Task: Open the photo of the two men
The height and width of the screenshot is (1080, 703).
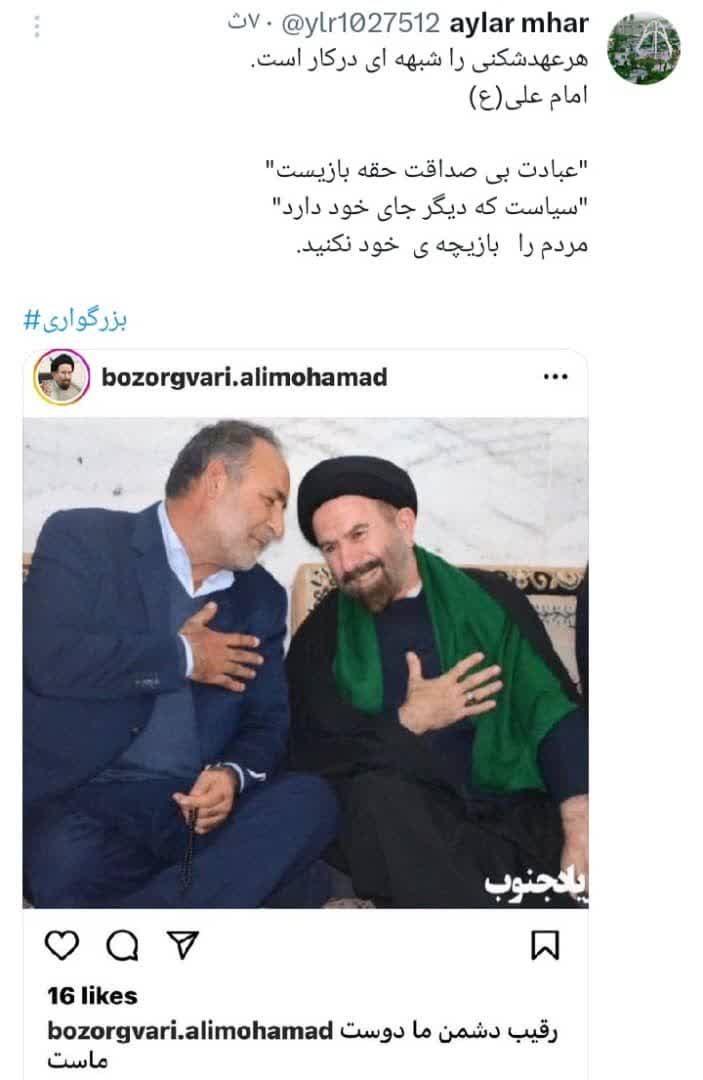Action: coord(306,663)
